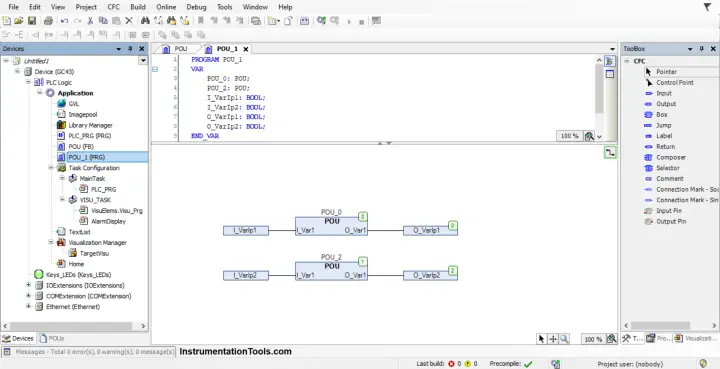Expand the IOExtensions tree node
The image size is (720, 369).
tap(28, 285)
